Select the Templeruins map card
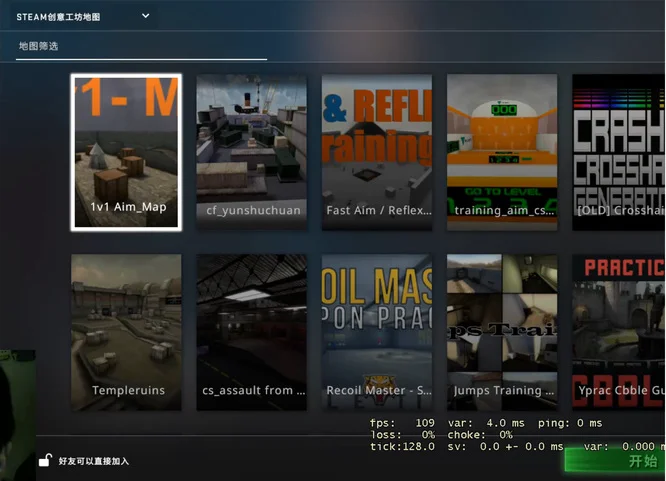The height and width of the screenshot is (481, 666). 126,332
